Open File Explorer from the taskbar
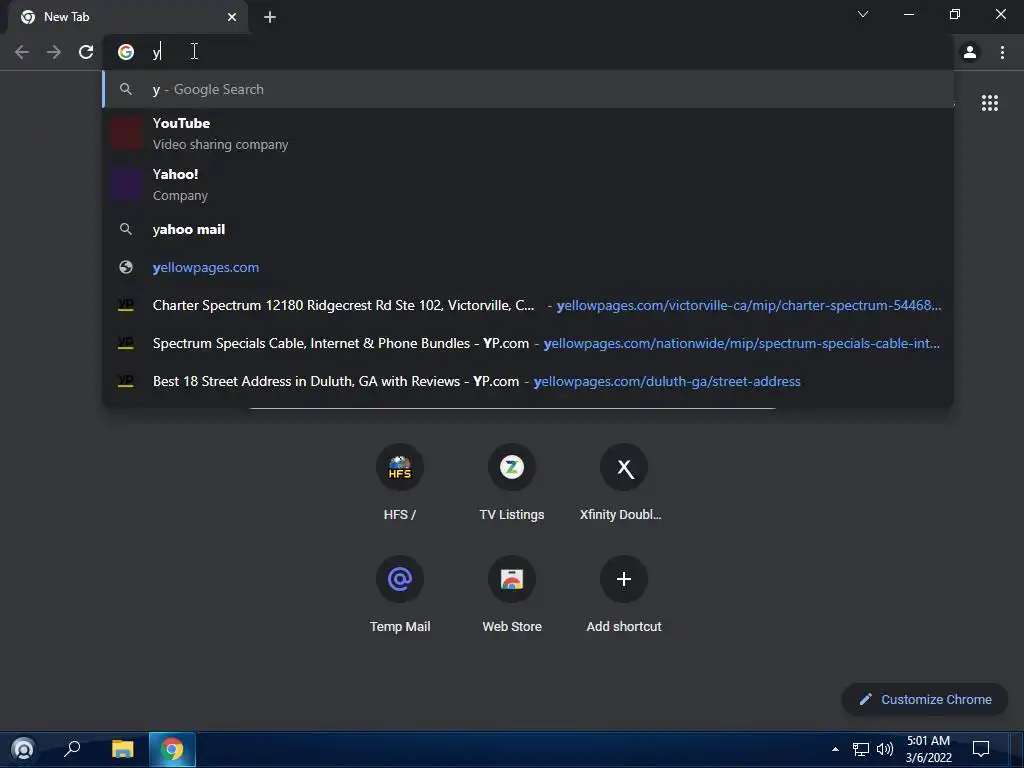The image size is (1024, 768). [x=122, y=749]
